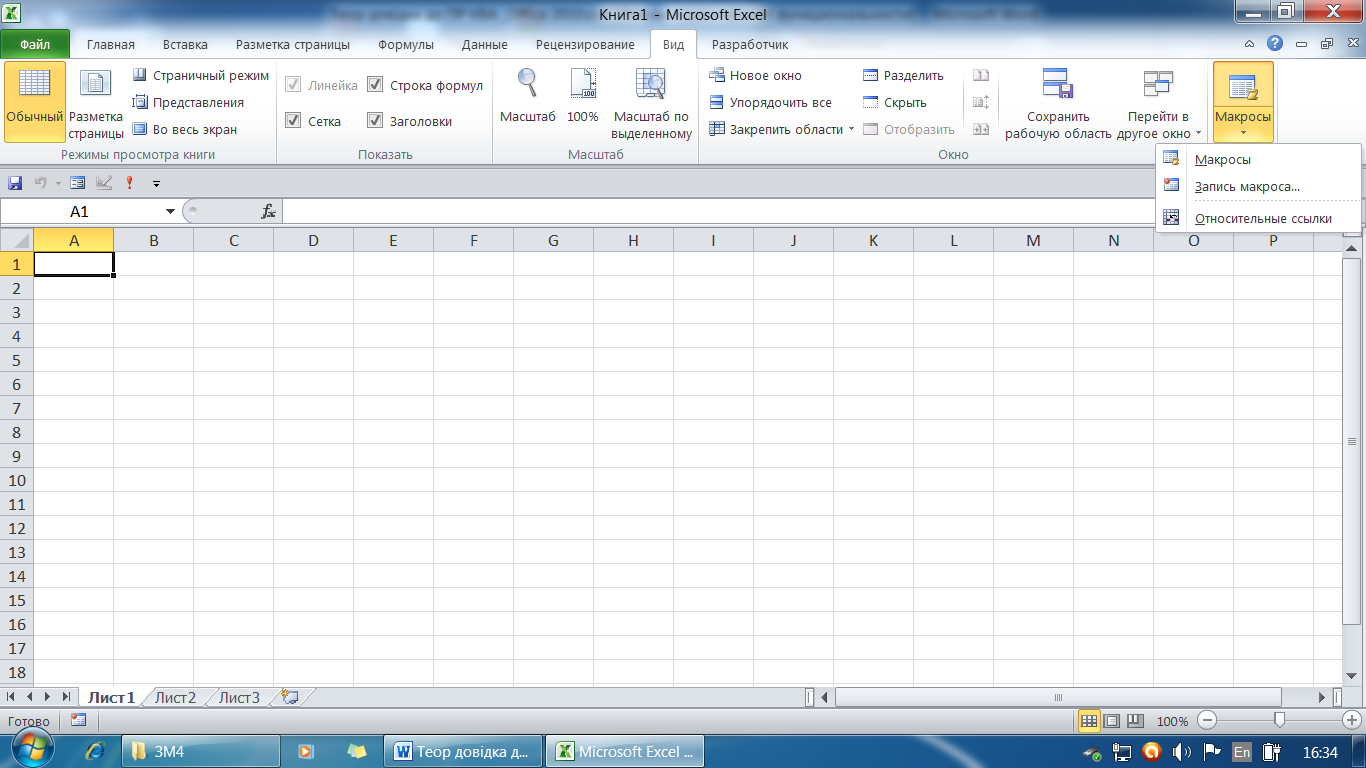Click Масштаб по выделенному button

652,103
